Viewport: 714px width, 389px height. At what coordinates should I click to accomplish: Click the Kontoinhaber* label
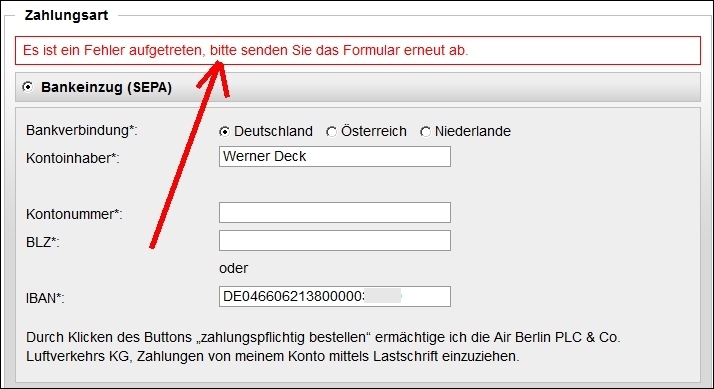click(x=73, y=158)
